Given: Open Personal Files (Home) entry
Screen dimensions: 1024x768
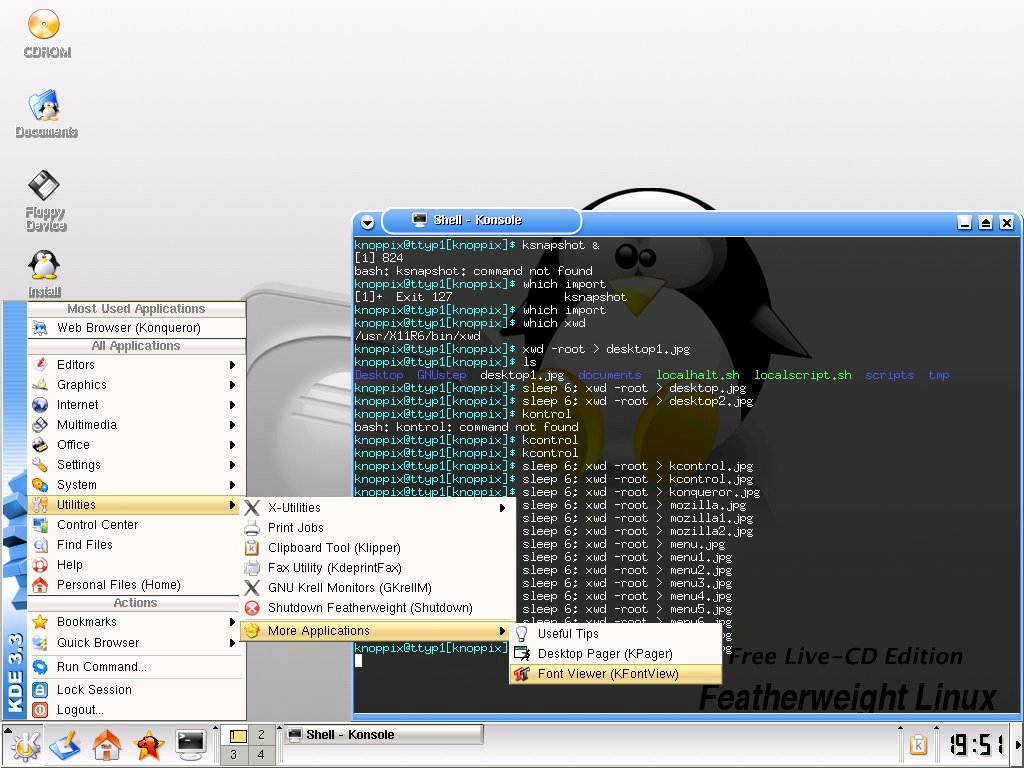Looking at the screenshot, I should pos(135,585).
